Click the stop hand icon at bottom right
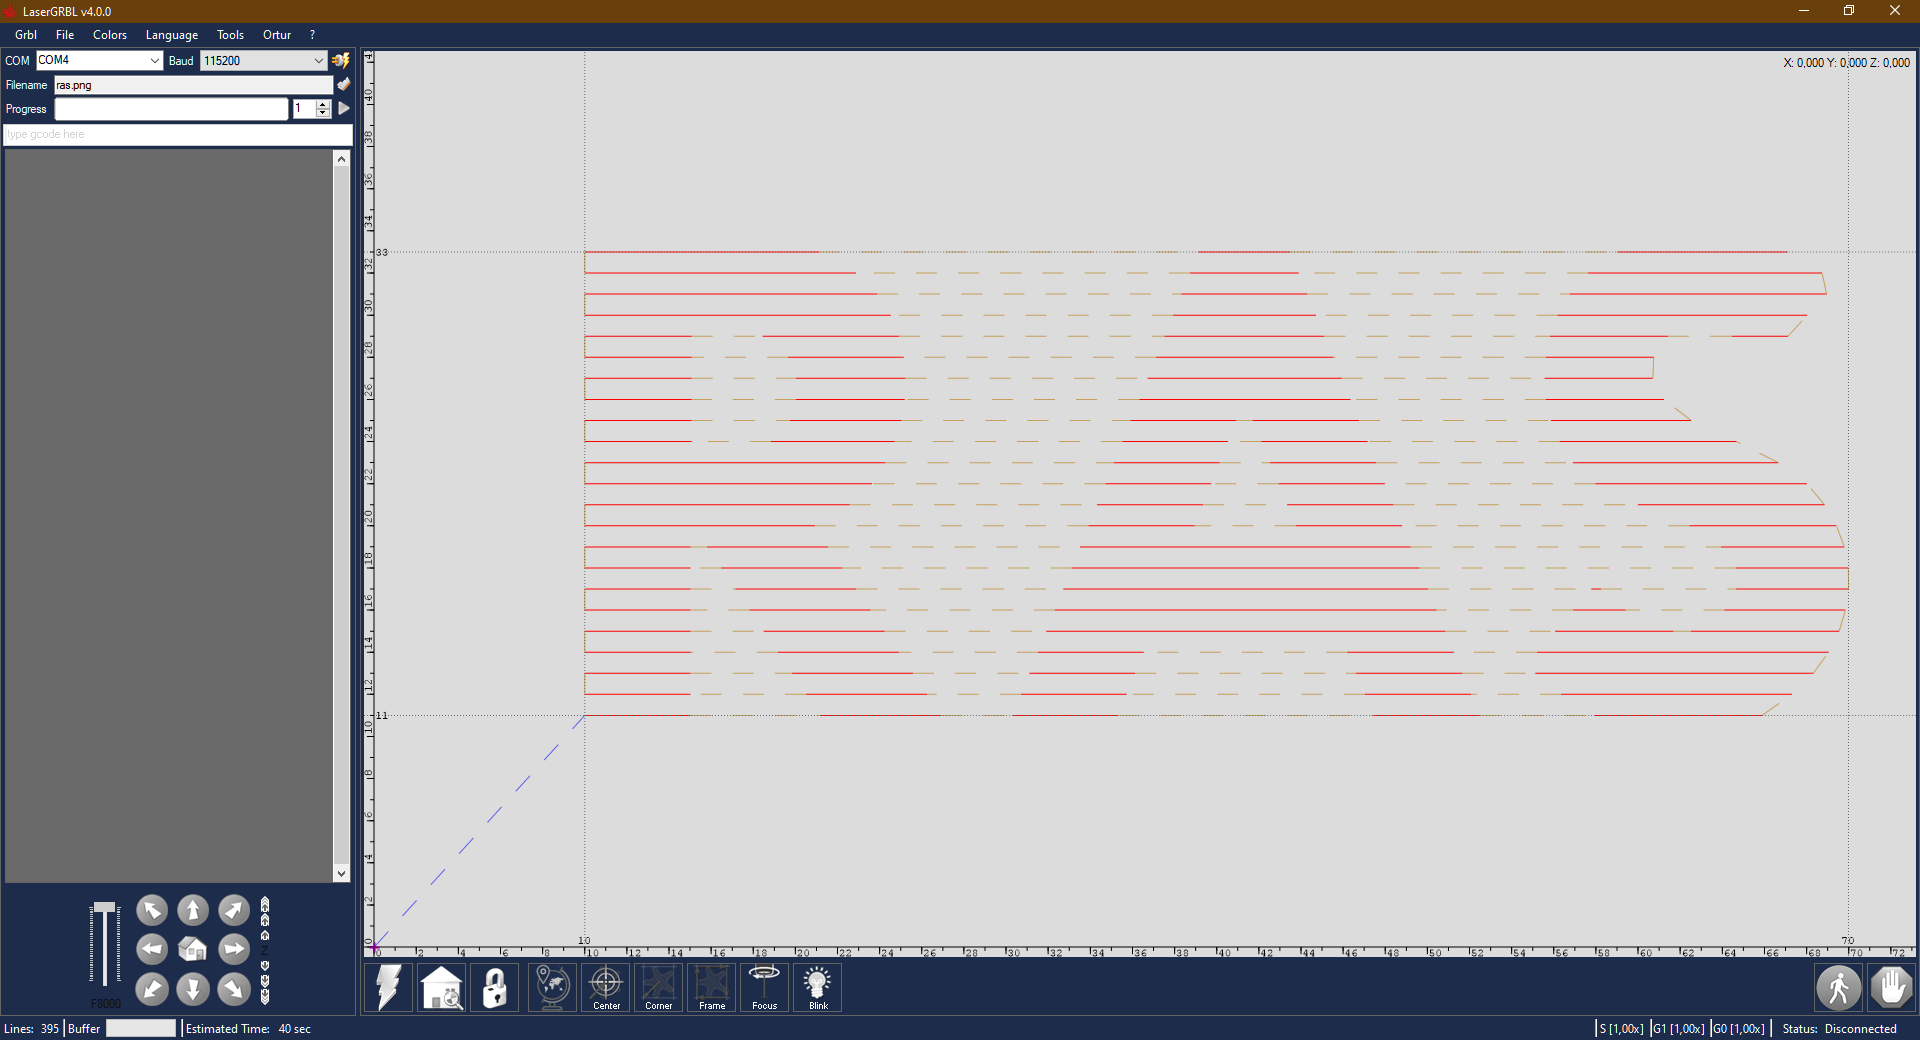This screenshot has height=1040, width=1920. [x=1890, y=988]
